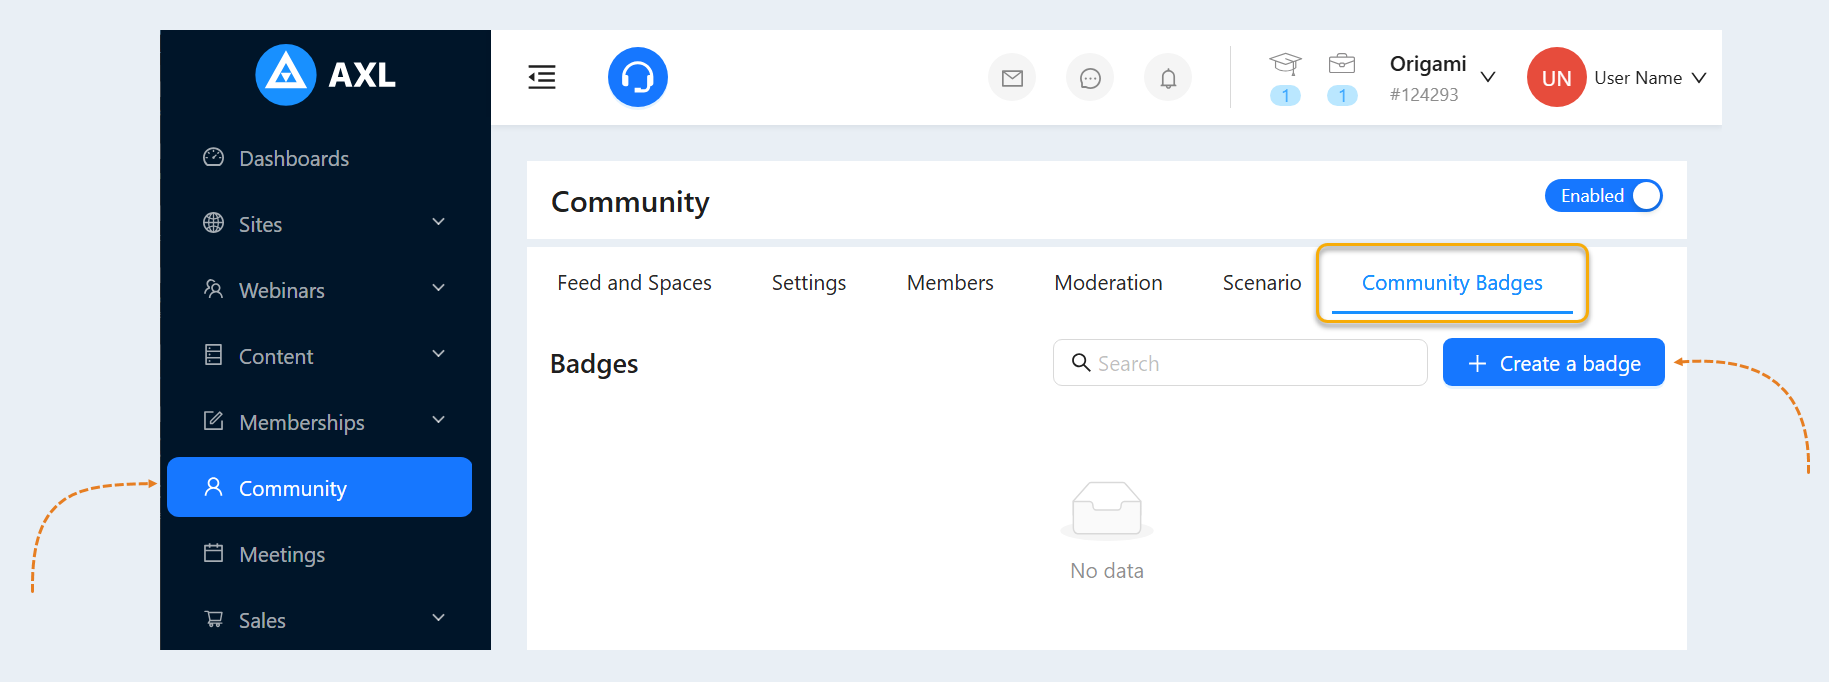Viewport: 1829px width, 682px height.
Task: Click the #124293 project ID text
Action: coord(1424,95)
